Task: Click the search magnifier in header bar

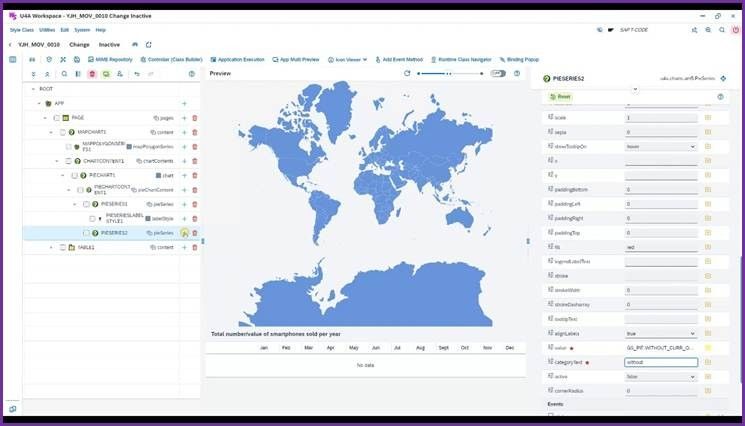Action: [x=722, y=29]
